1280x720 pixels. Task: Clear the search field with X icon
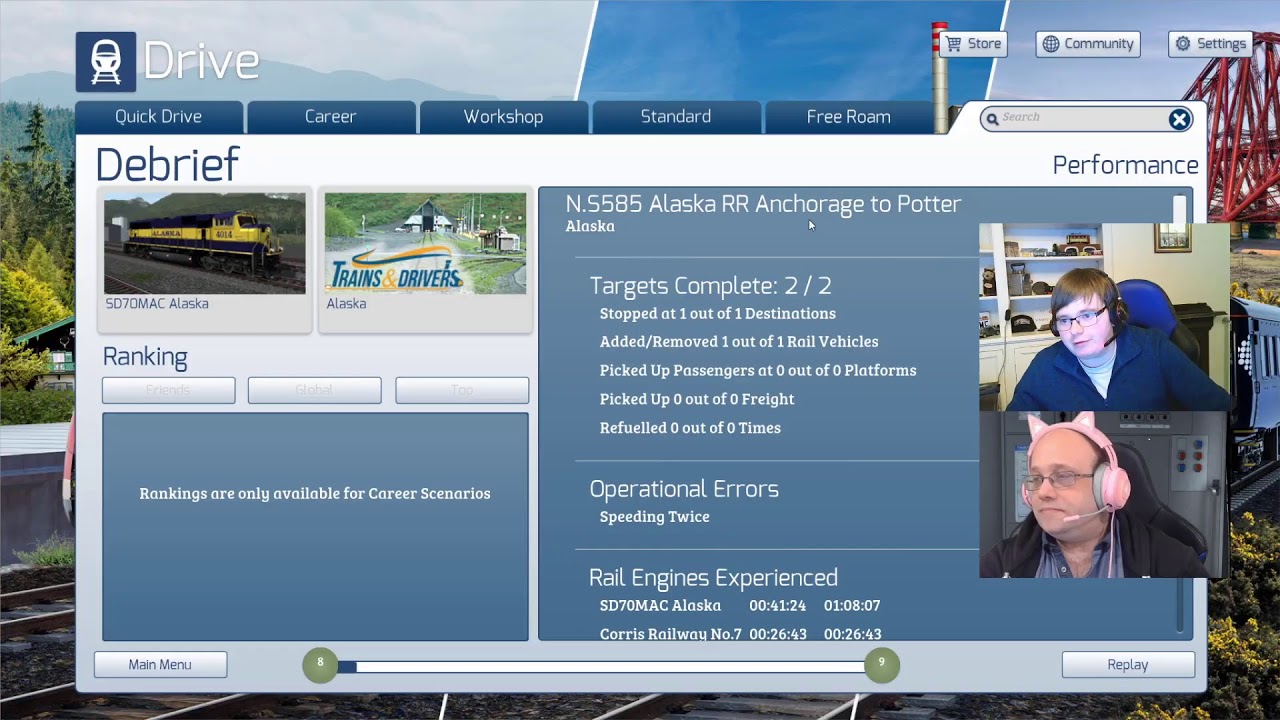click(1180, 120)
